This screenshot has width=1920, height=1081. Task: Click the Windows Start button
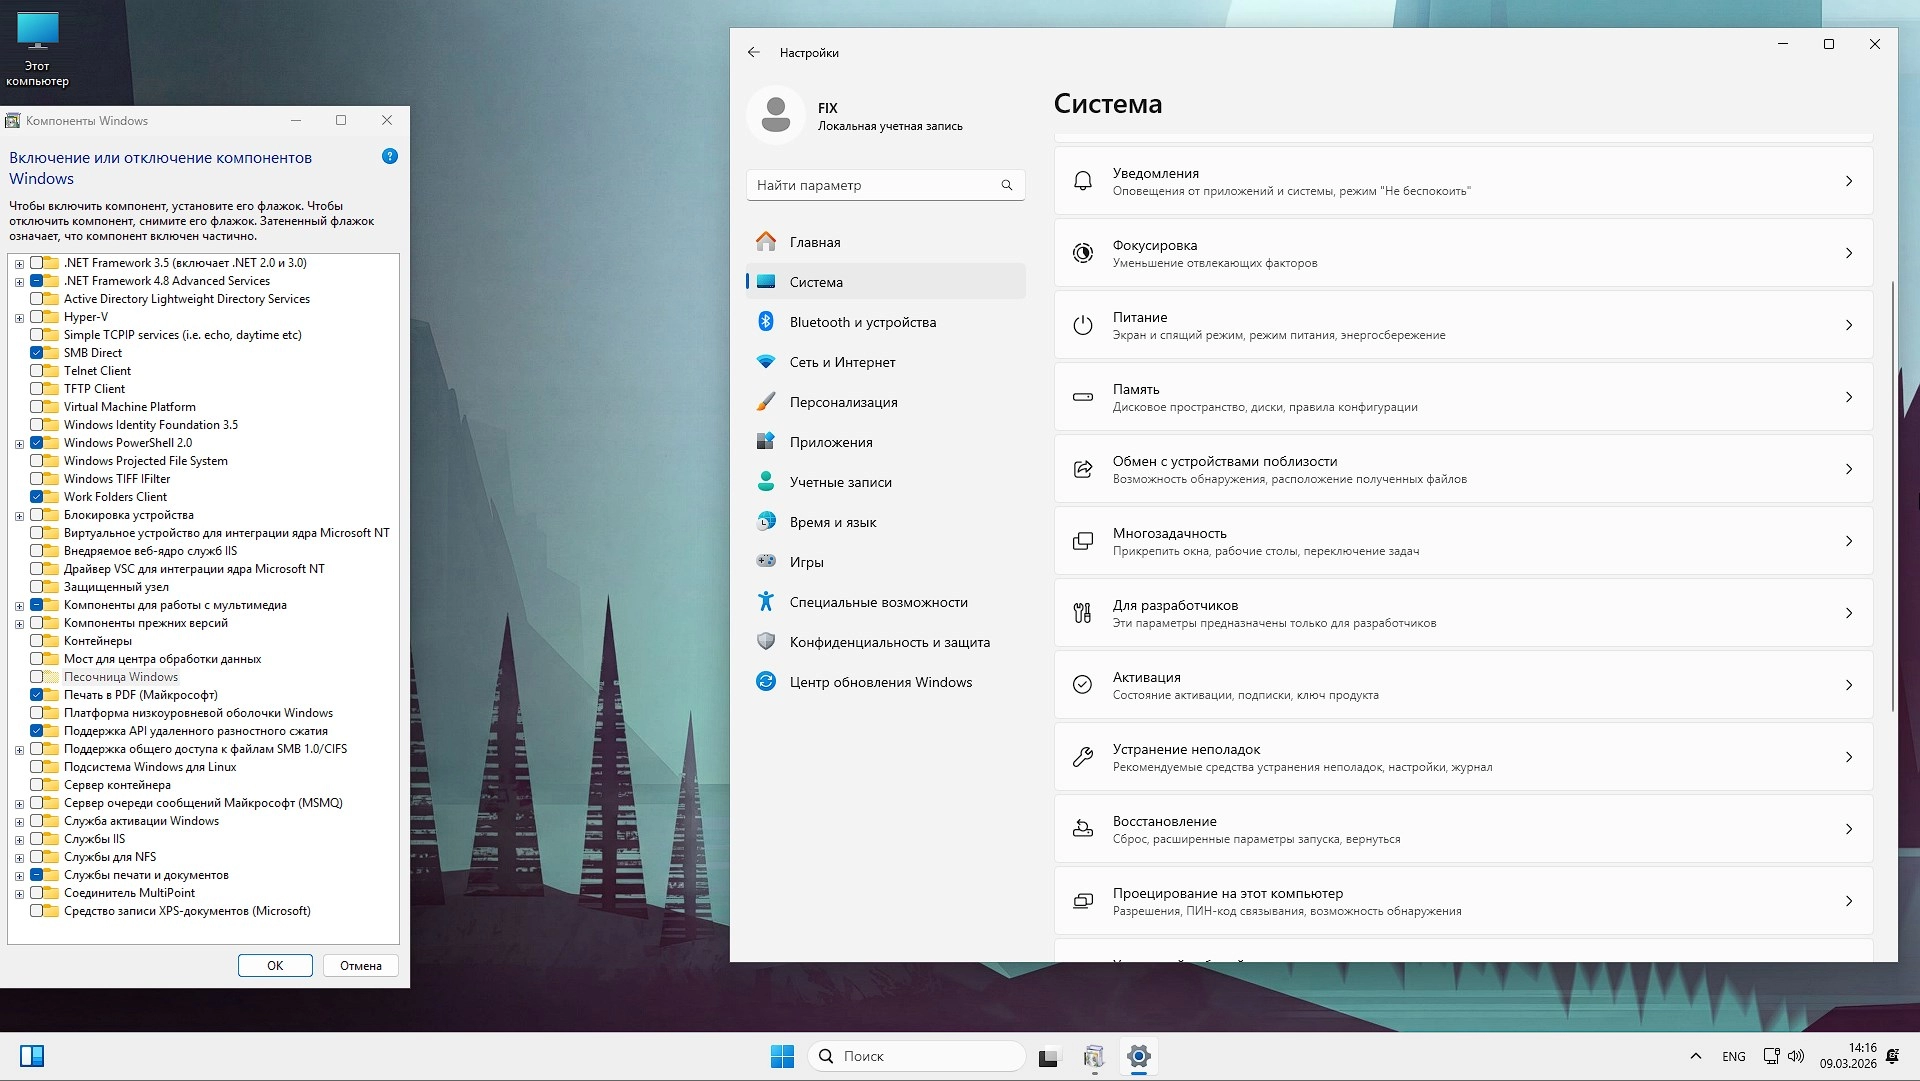tap(782, 1056)
